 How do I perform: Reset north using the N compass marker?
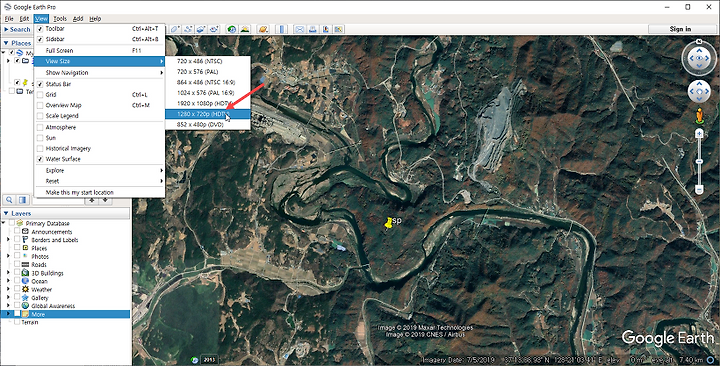click(x=699, y=42)
